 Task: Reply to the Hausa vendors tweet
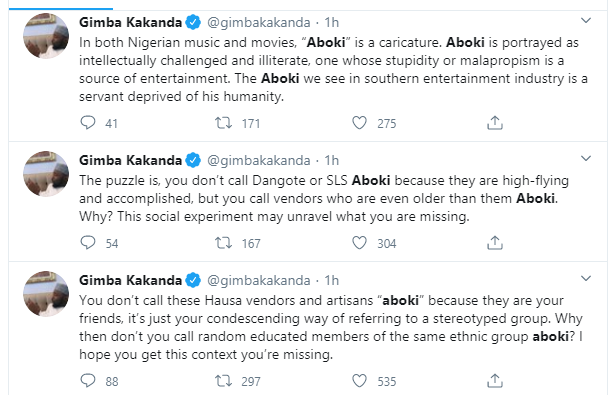[87, 380]
